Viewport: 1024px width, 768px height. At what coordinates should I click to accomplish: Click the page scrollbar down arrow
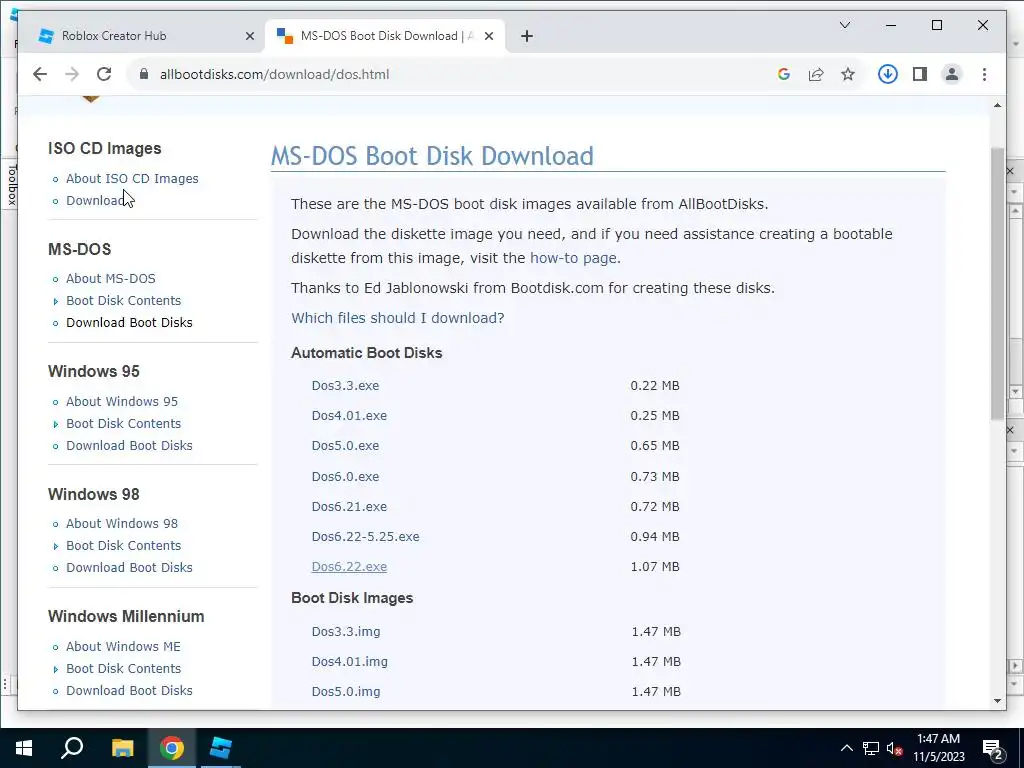pyautogui.click(x=997, y=701)
